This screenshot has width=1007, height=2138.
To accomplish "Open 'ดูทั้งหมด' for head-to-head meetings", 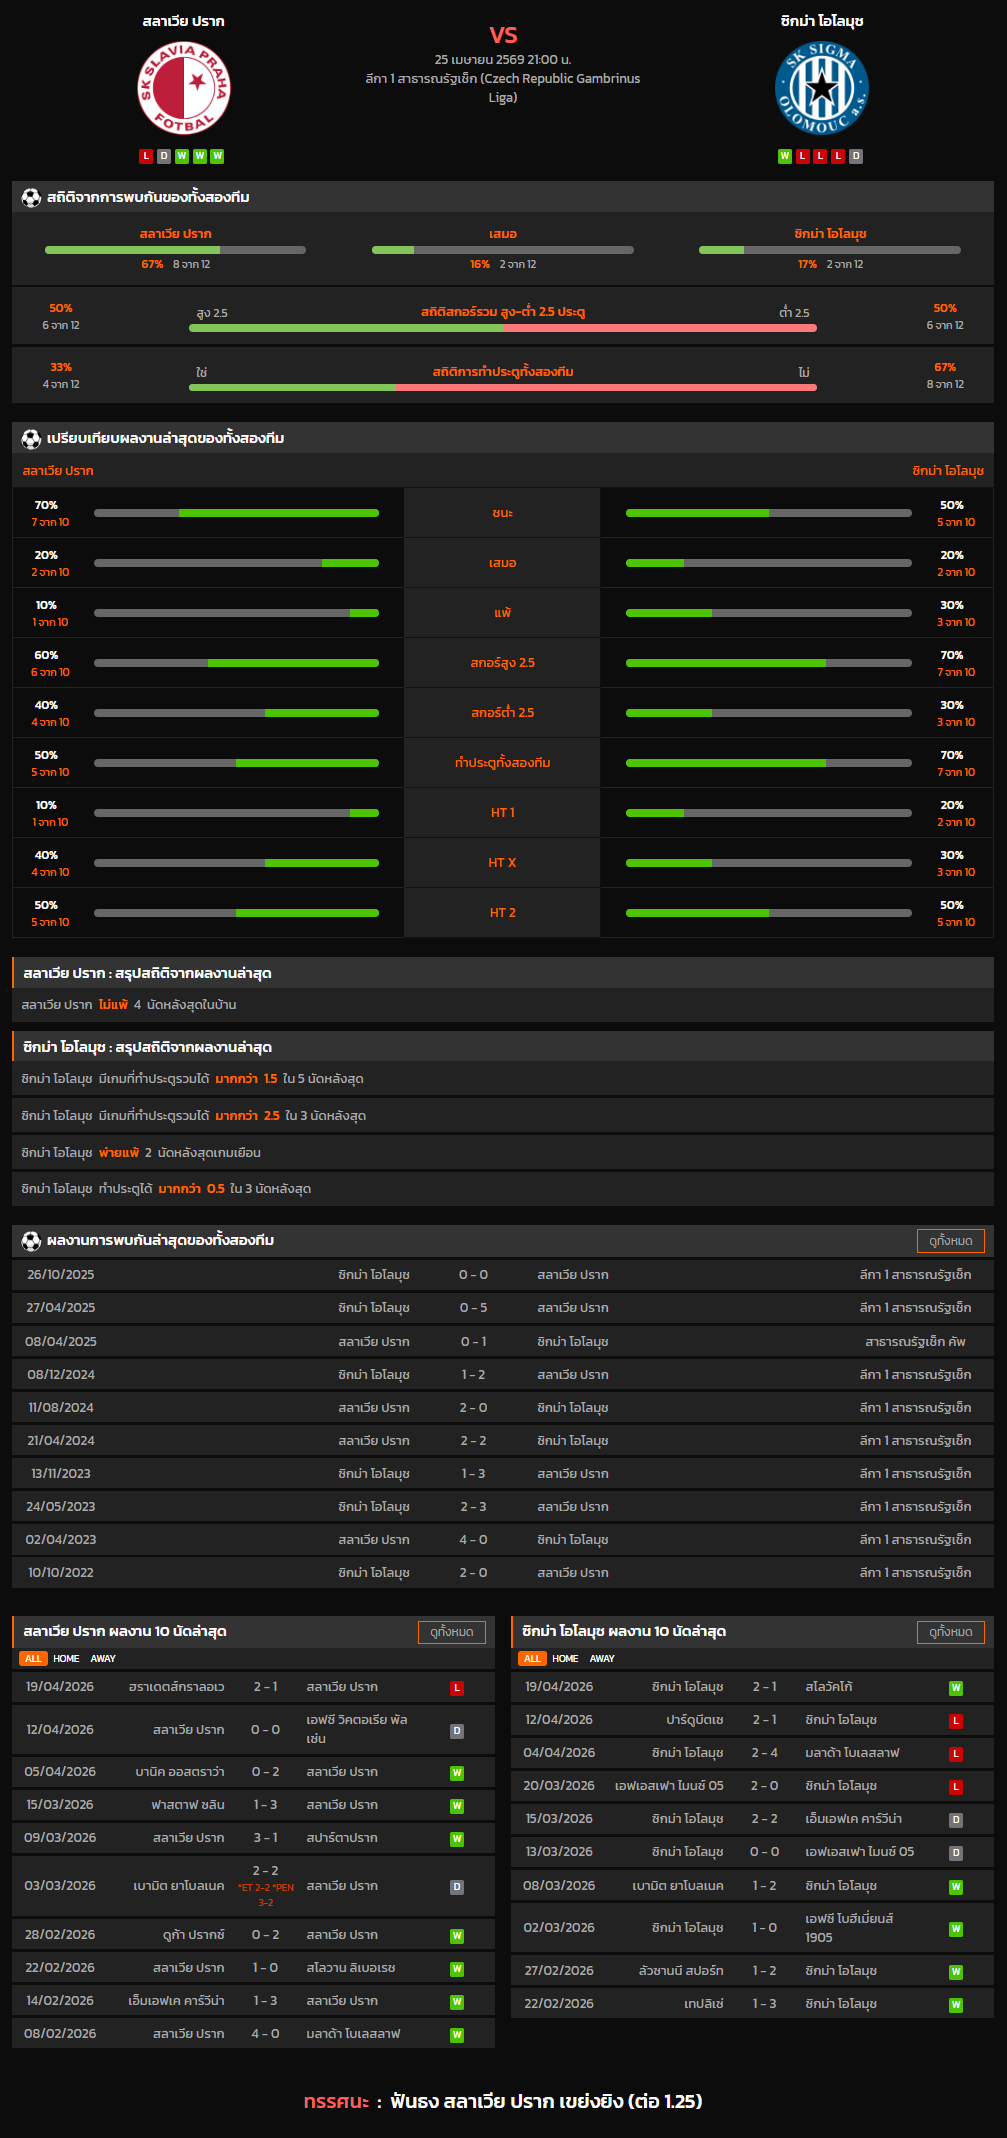I will (x=950, y=1241).
